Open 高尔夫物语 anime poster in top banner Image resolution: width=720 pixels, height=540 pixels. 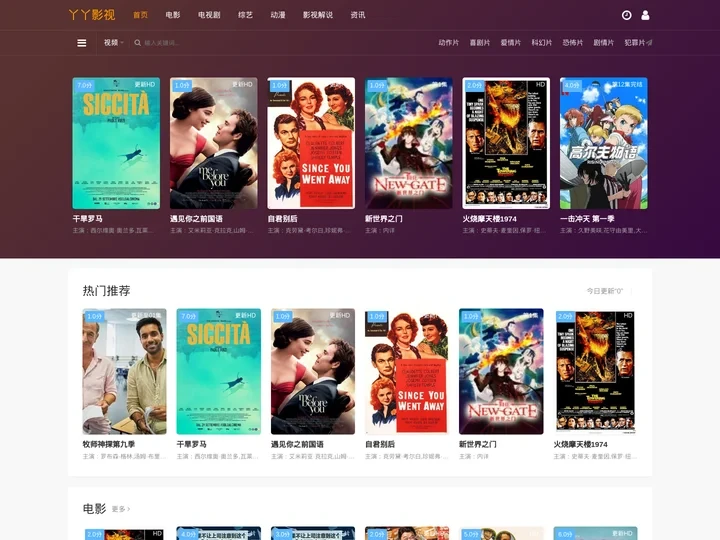[x=604, y=143]
